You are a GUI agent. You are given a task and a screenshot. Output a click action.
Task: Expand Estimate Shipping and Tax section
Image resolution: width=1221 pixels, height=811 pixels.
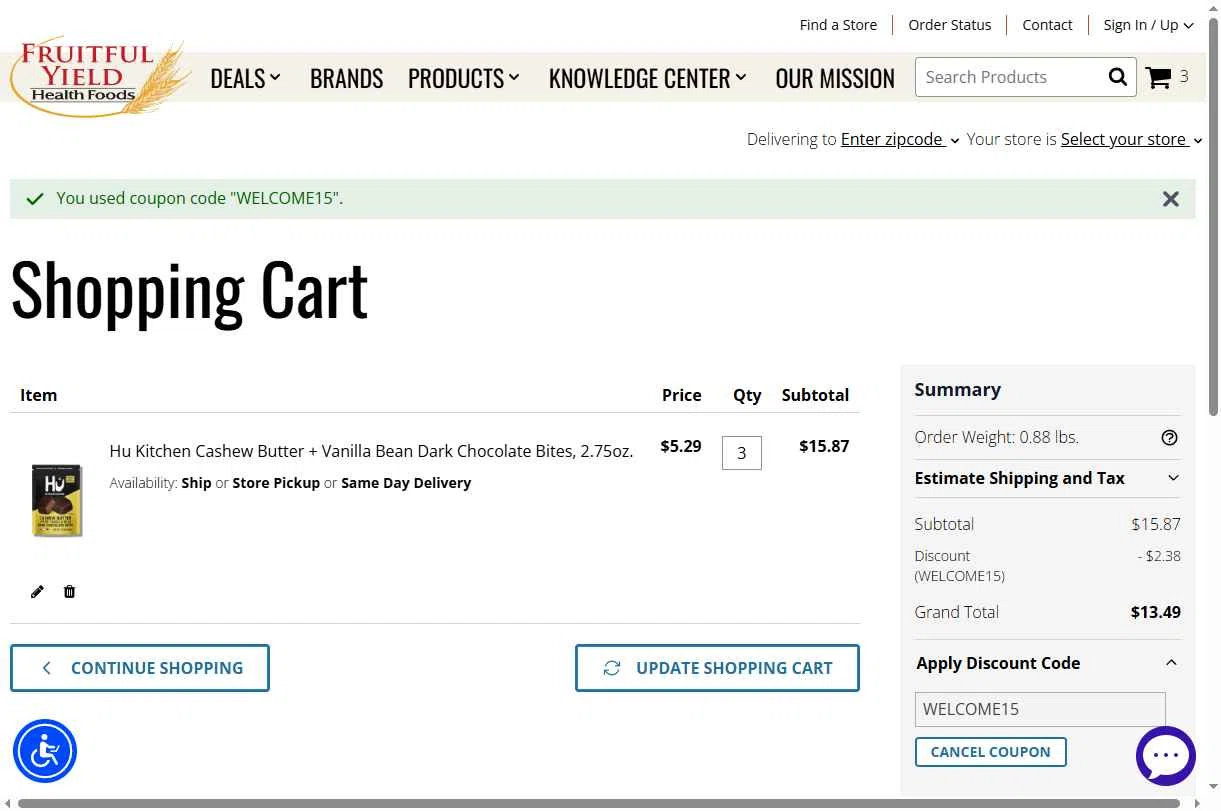tap(1047, 478)
